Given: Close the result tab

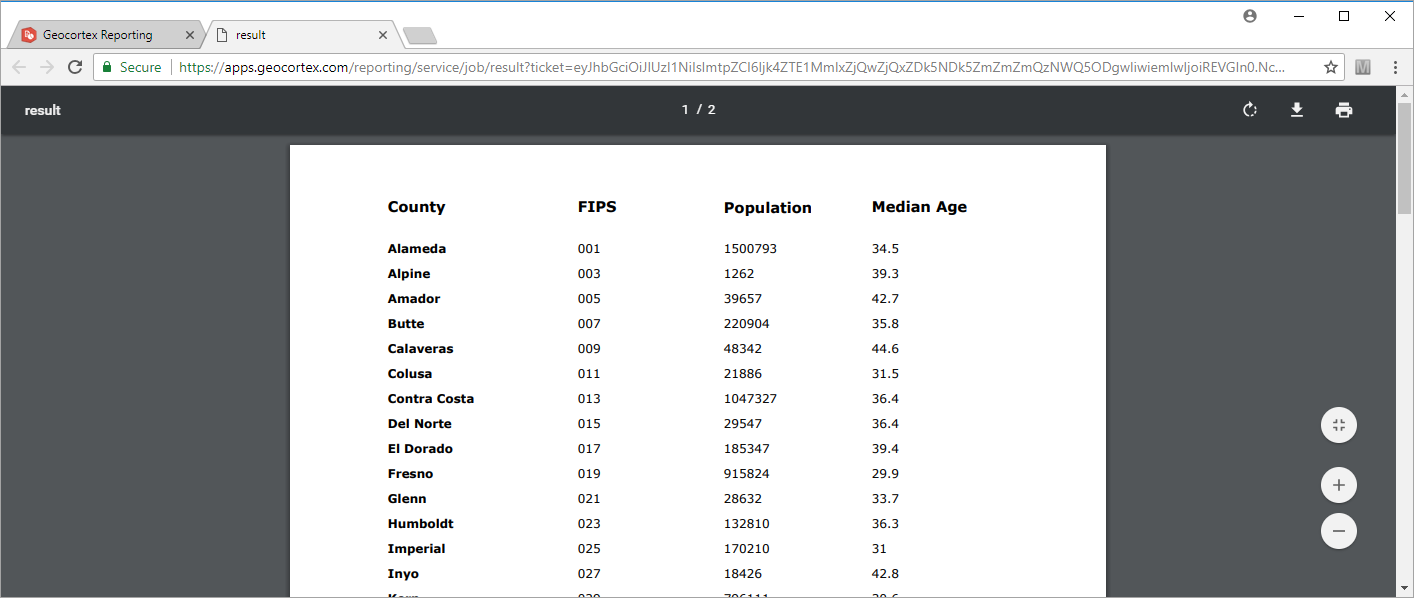Looking at the screenshot, I should 382,35.
